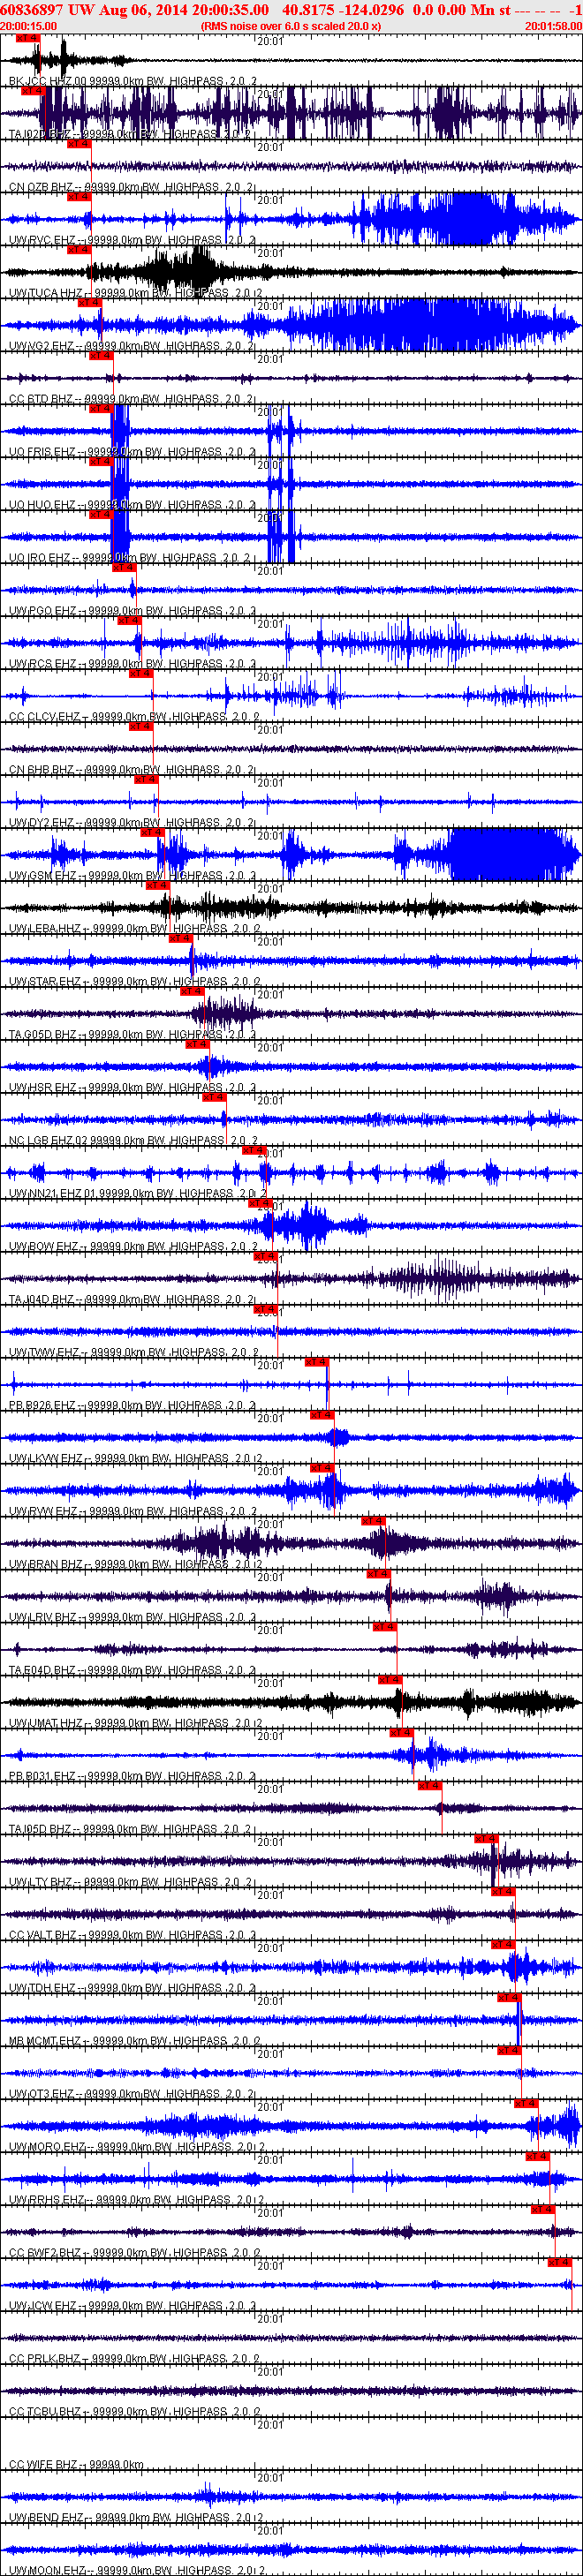
Task: Click the red arrival marker on UO.FRIS.EHZ trace
Action: click(x=101, y=409)
